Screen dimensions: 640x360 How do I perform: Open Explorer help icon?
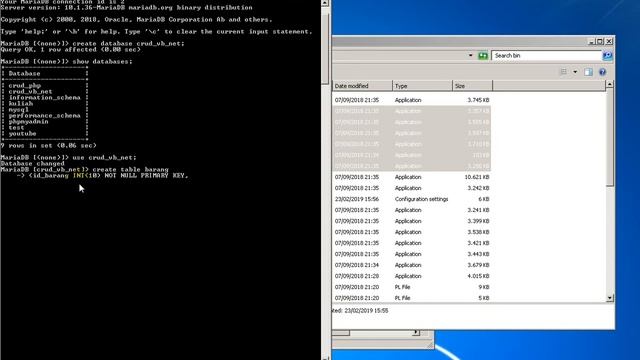(602, 72)
